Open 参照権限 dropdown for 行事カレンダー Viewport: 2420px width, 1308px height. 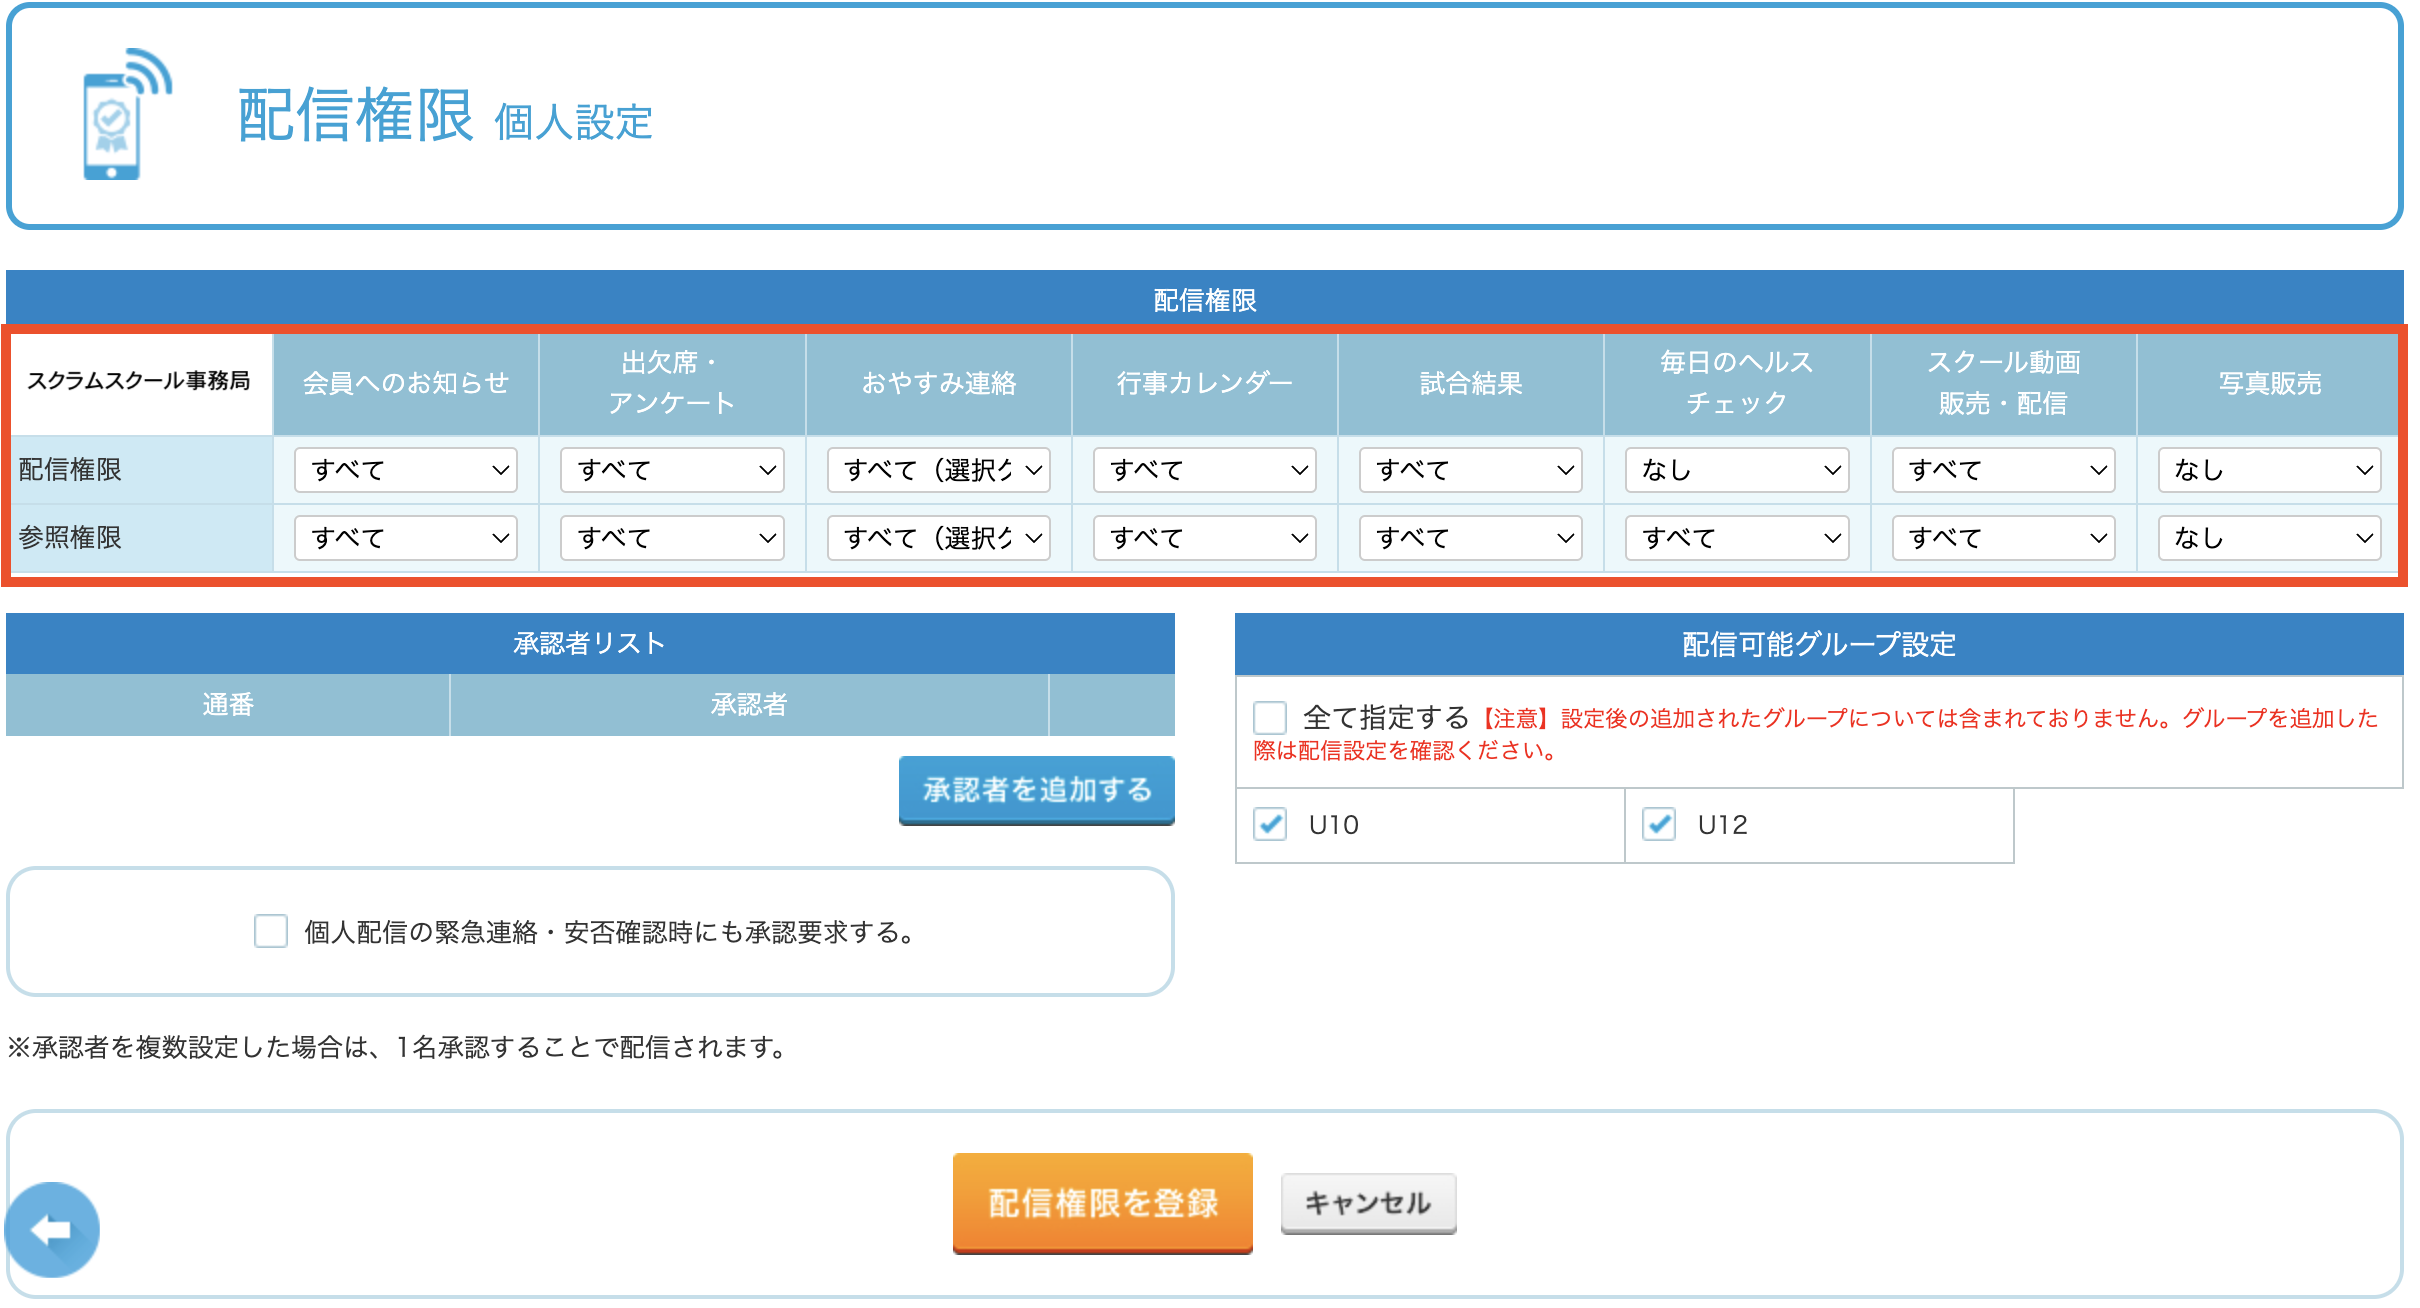tap(1205, 538)
